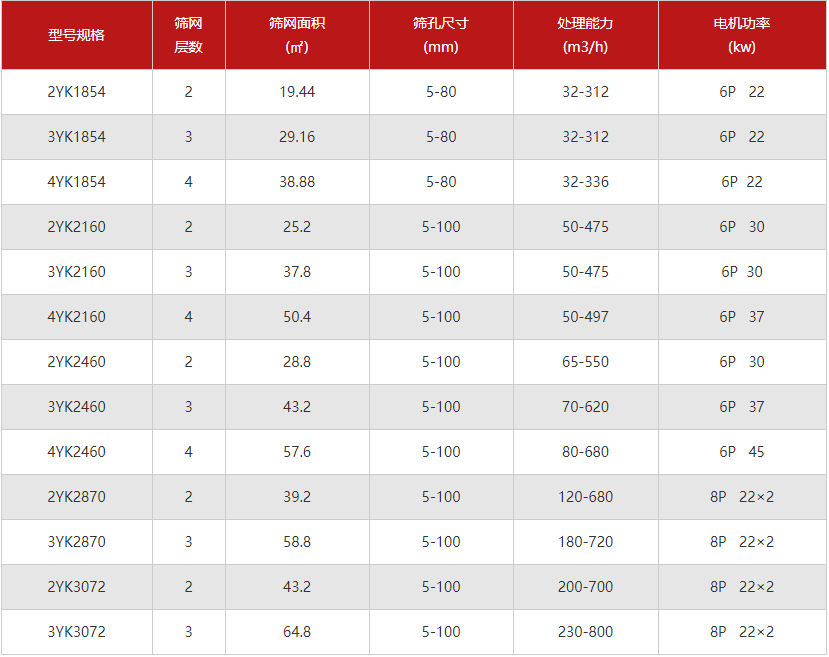Select capacity value 70-620
This screenshot has width=829, height=657.
(585, 407)
